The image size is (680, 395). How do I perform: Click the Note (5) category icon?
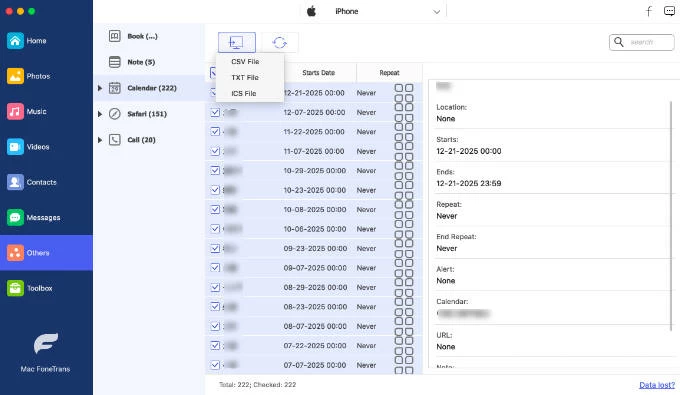coord(114,62)
